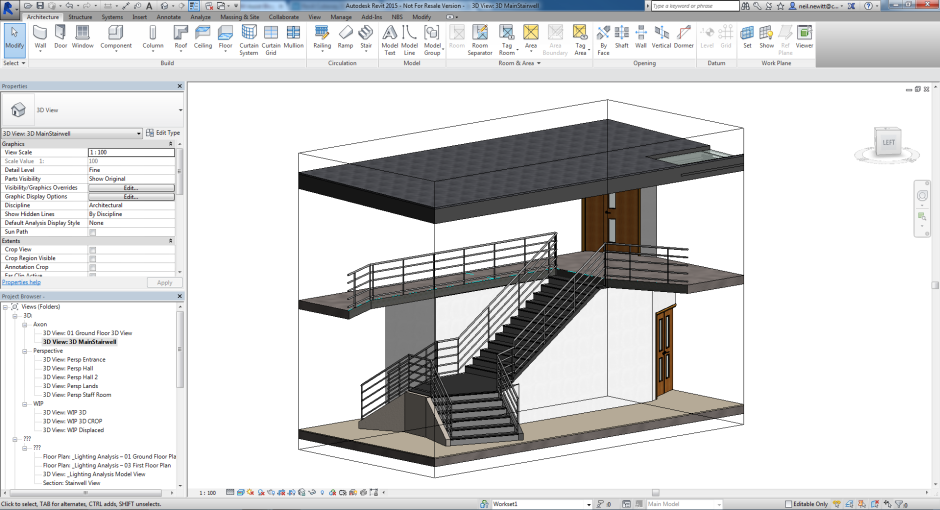Tick the Sun Path checkbox
Screen dimensions: 940x510
(x=93, y=232)
